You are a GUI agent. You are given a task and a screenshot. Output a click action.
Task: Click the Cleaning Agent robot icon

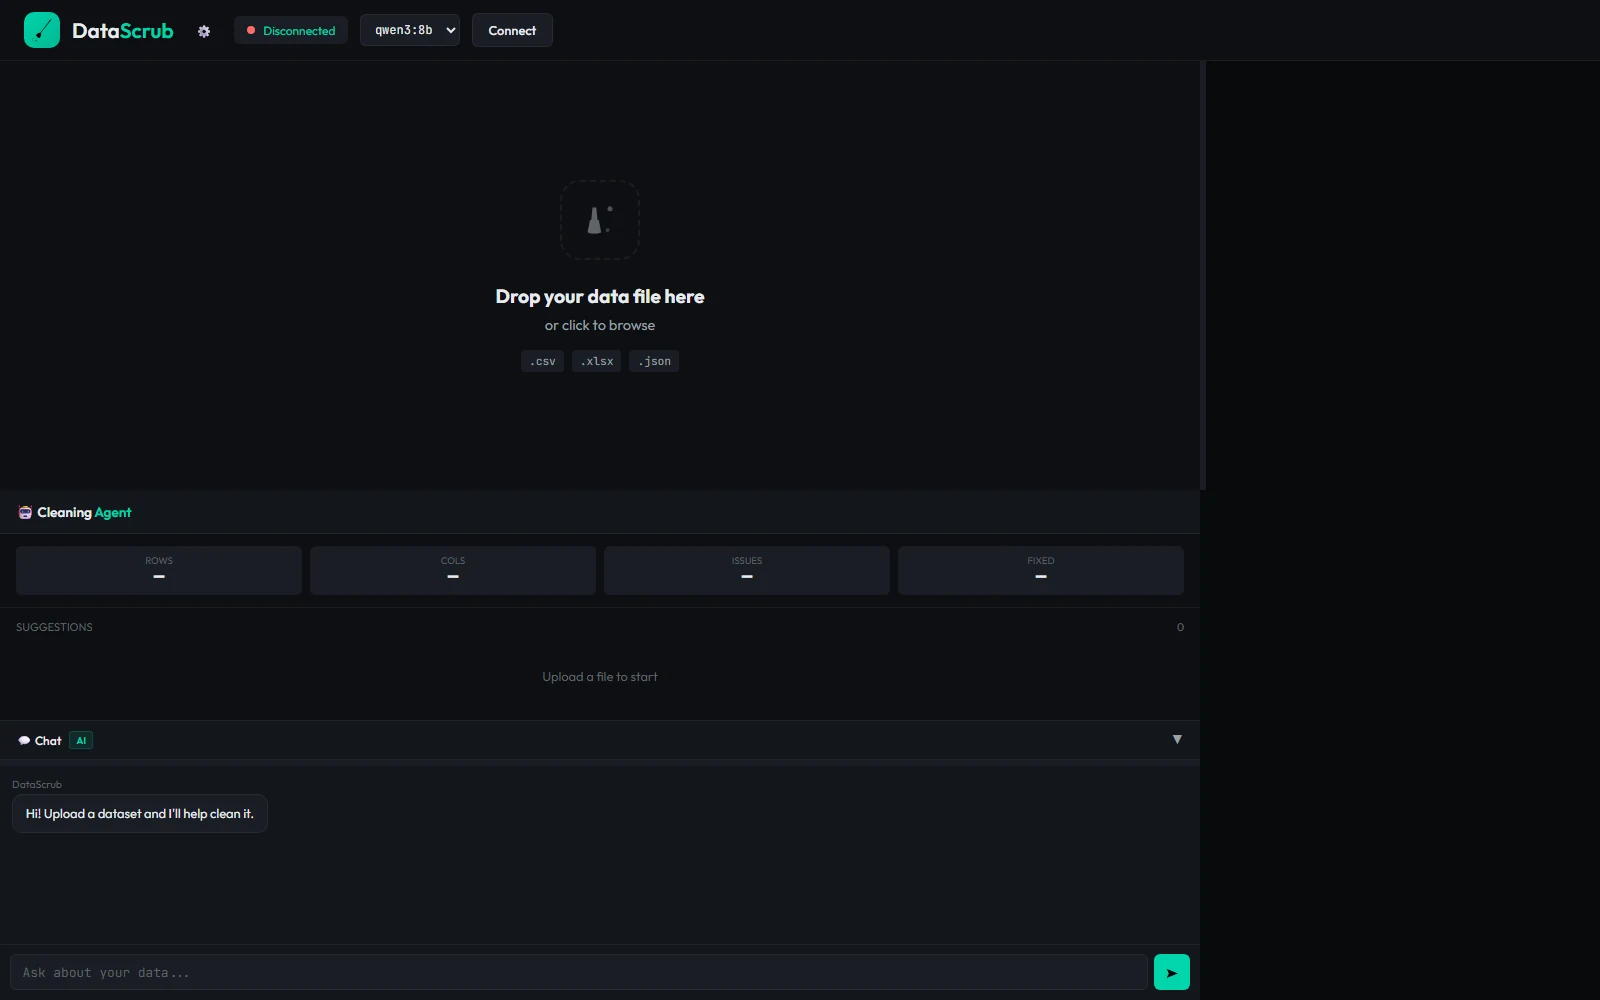[25, 512]
